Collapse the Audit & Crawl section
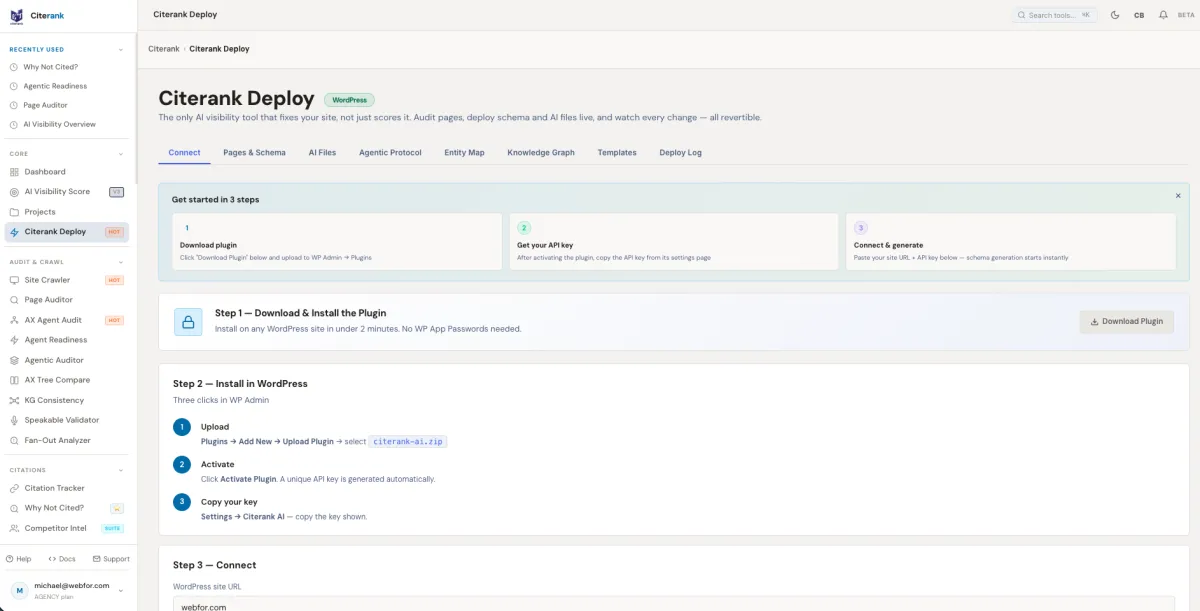 click(121, 262)
